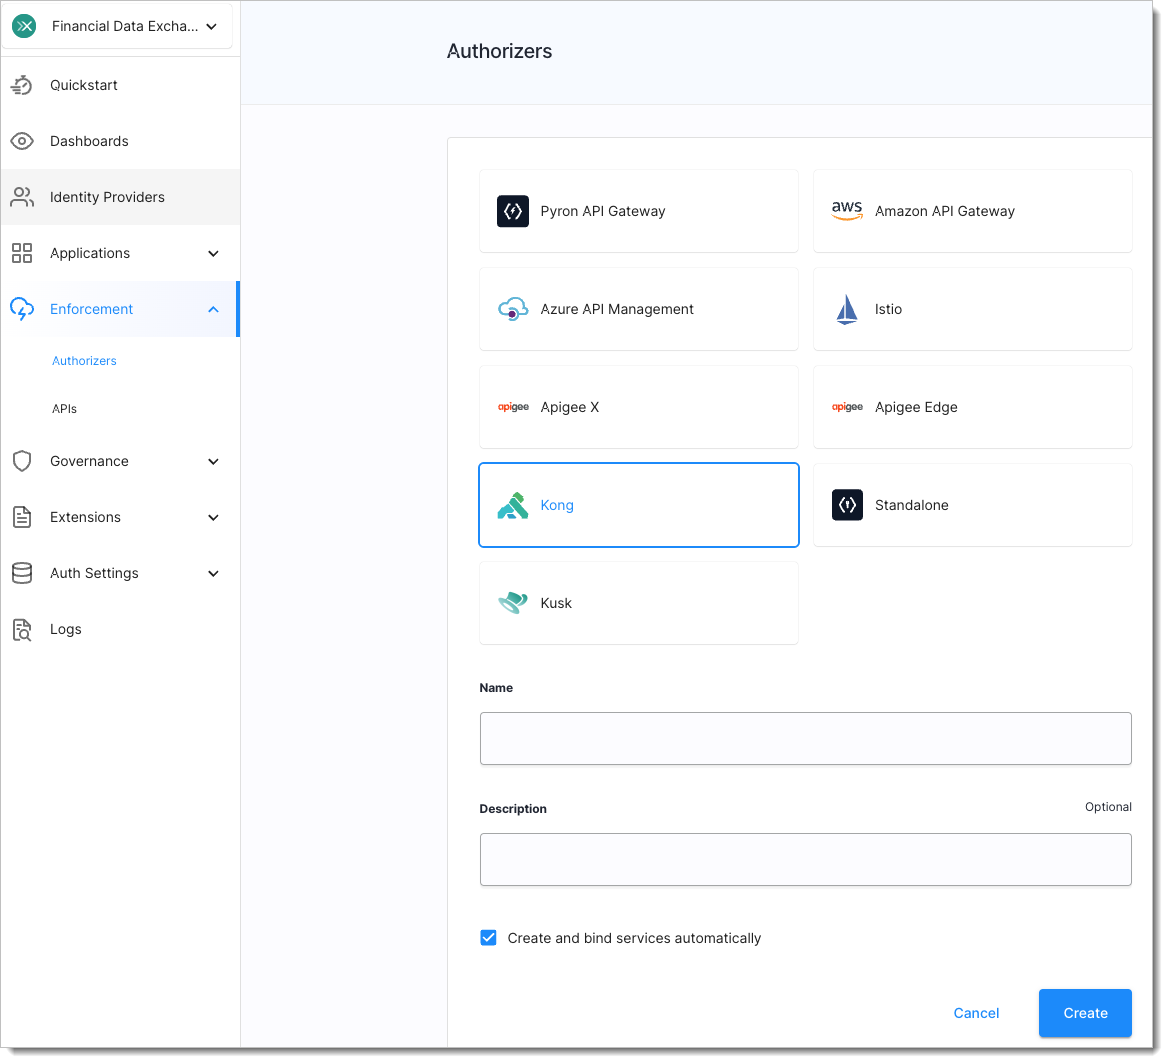Open Logs in the sidebar
The height and width of the screenshot is (1063, 1168).
[66, 629]
